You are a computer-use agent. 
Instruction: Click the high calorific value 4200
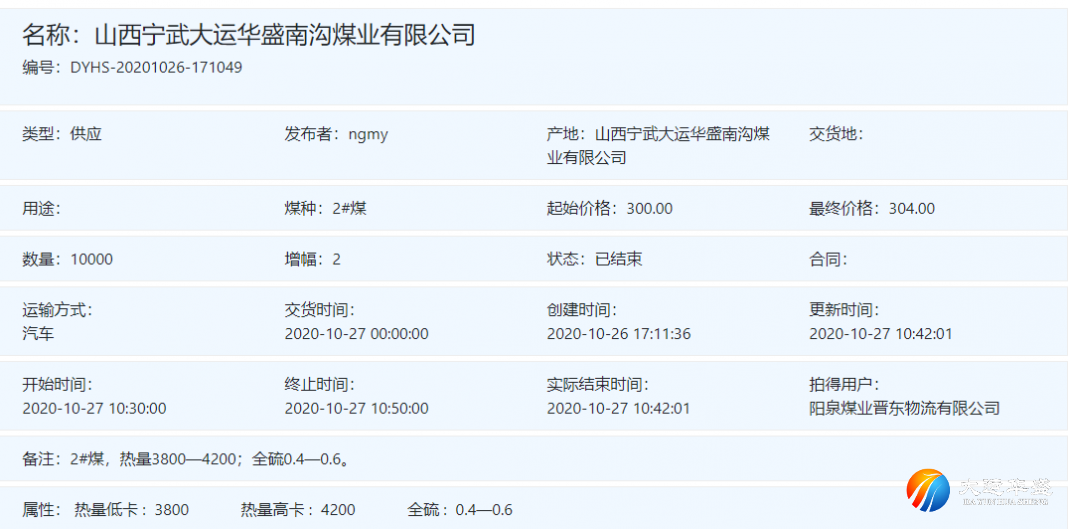pyautogui.click(x=338, y=510)
